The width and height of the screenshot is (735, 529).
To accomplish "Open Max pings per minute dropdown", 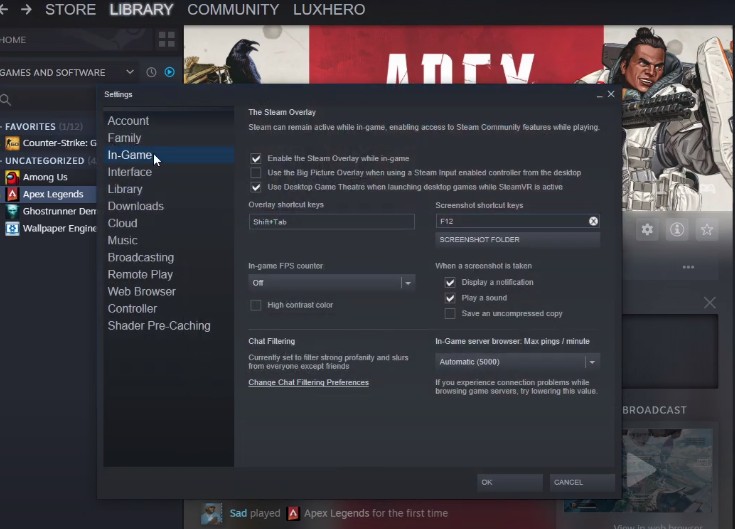I will pyautogui.click(x=517, y=362).
